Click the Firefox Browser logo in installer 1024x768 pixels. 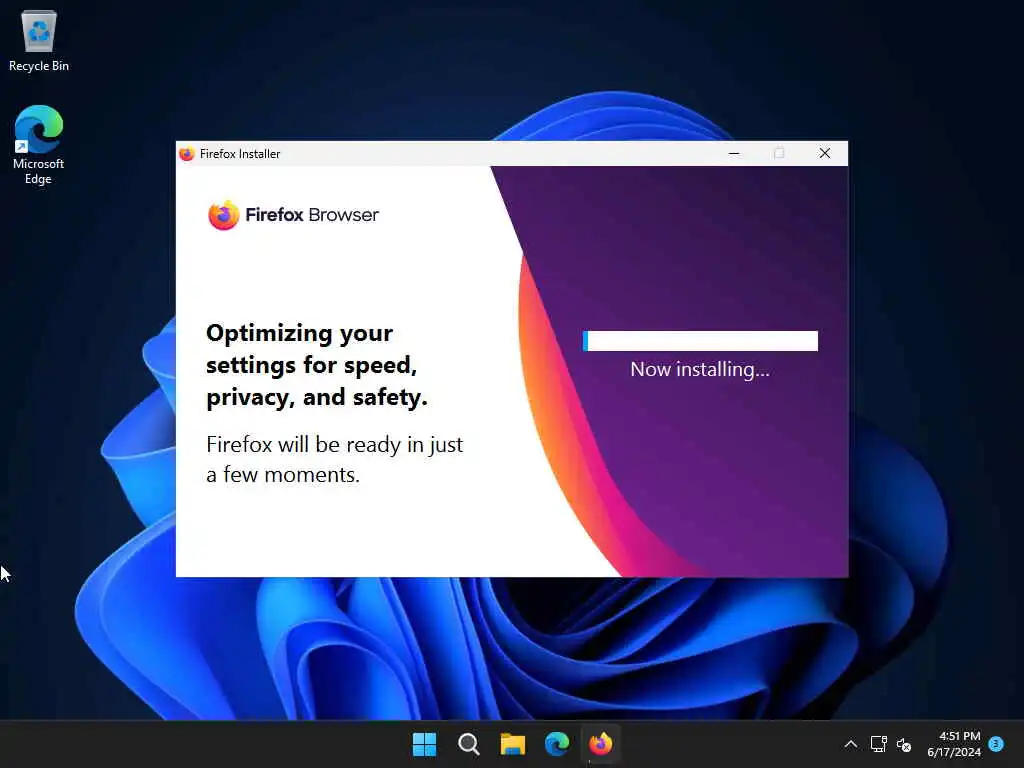293,216
